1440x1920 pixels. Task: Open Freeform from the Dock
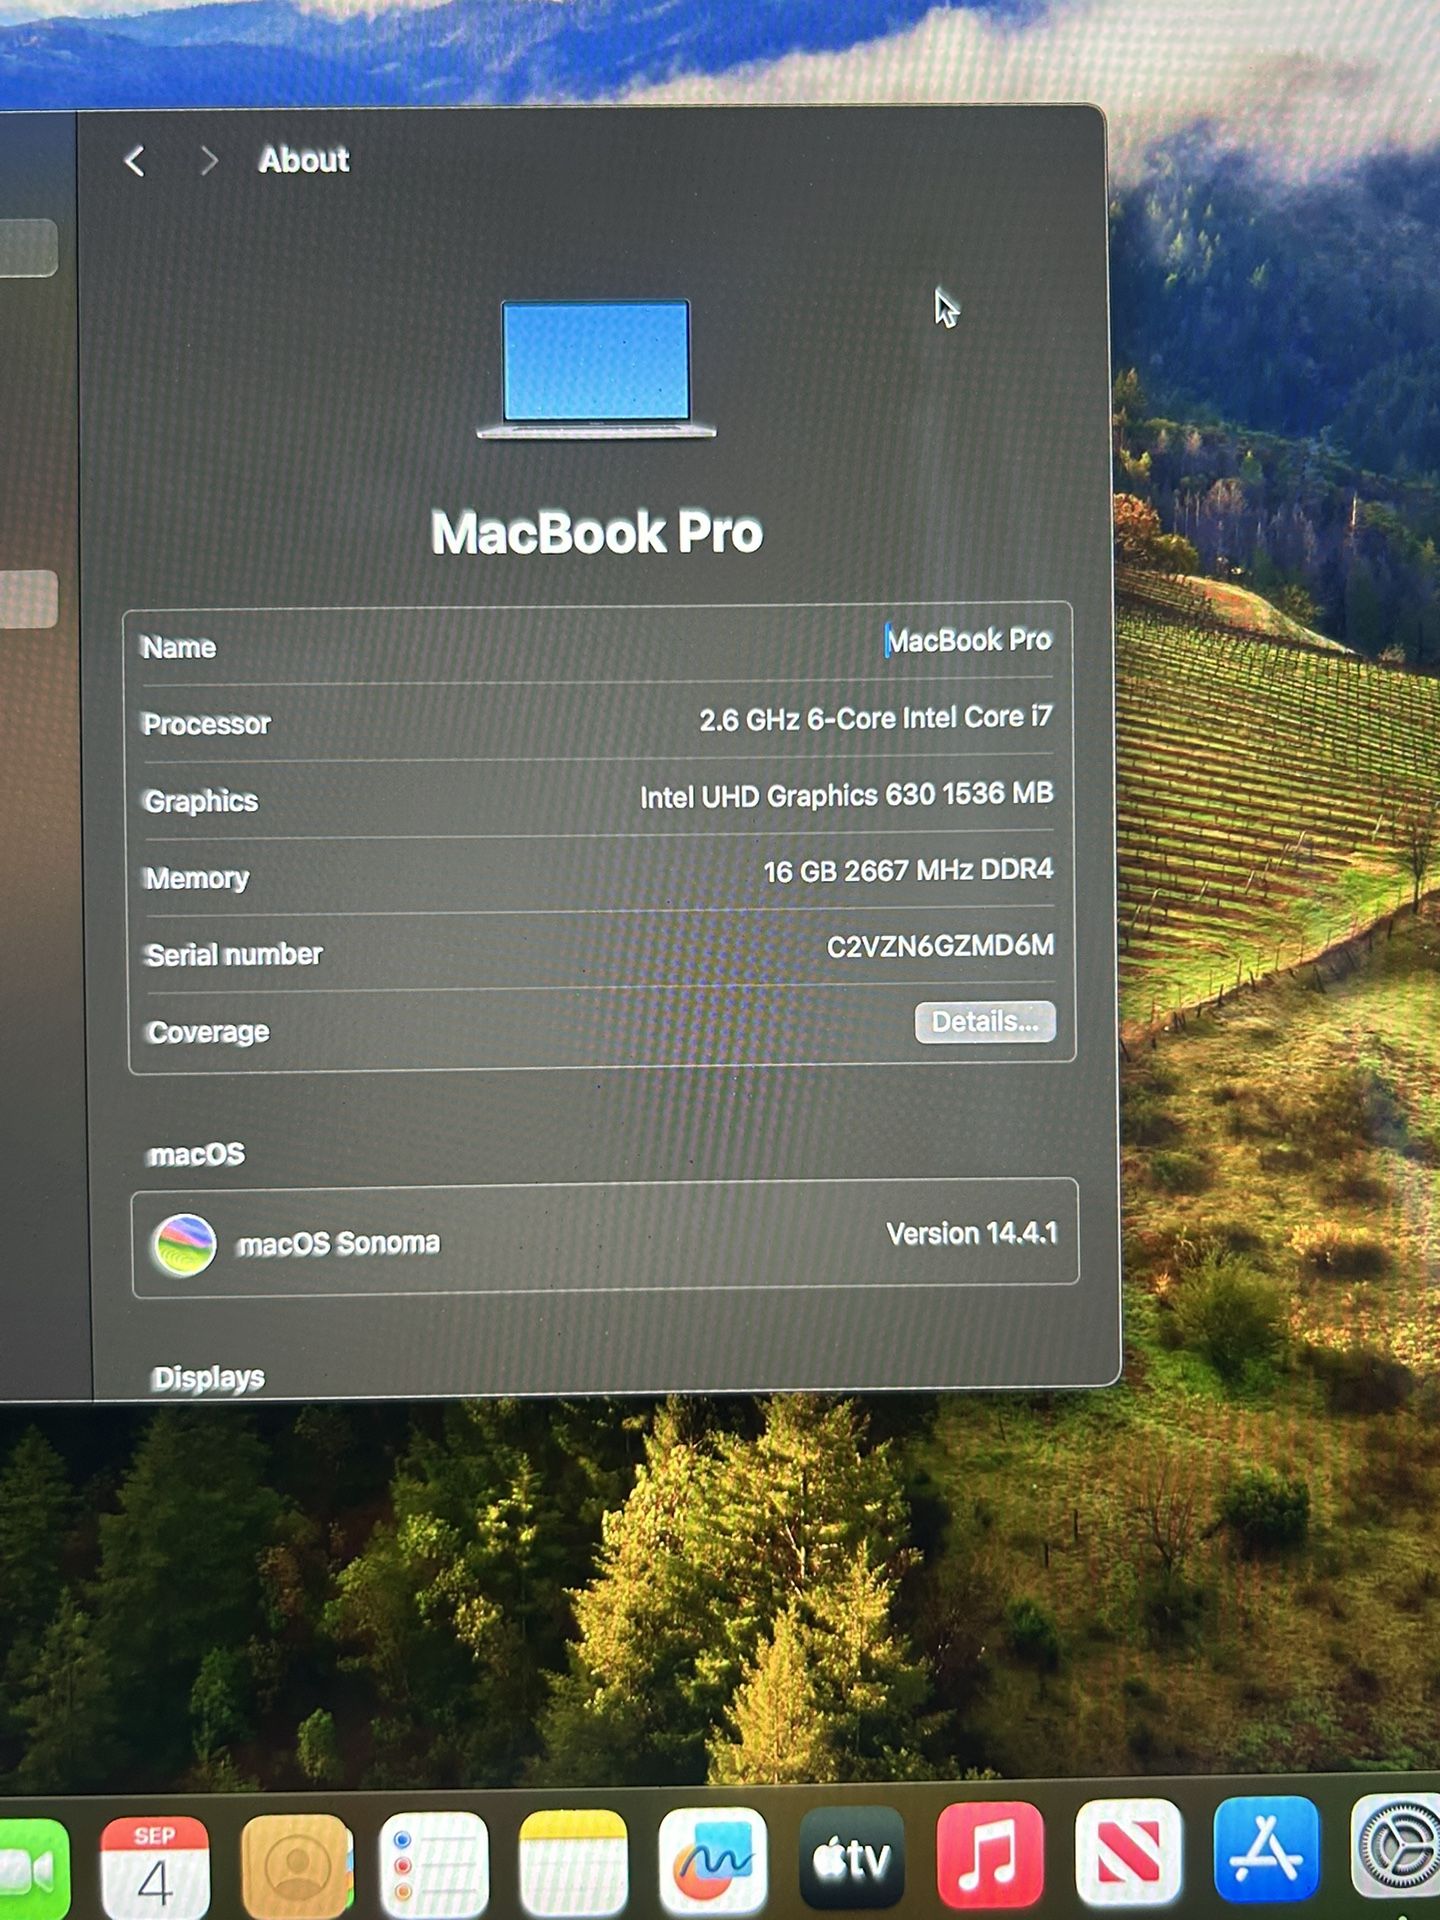713,1859
